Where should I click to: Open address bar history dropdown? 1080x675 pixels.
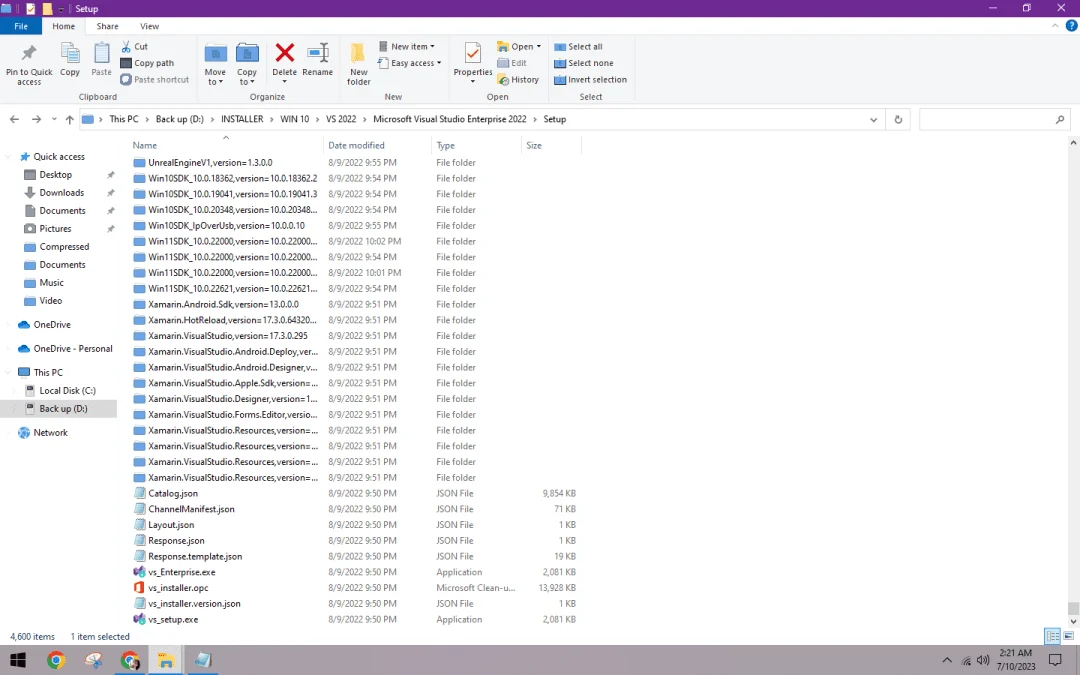coord(873,119)
